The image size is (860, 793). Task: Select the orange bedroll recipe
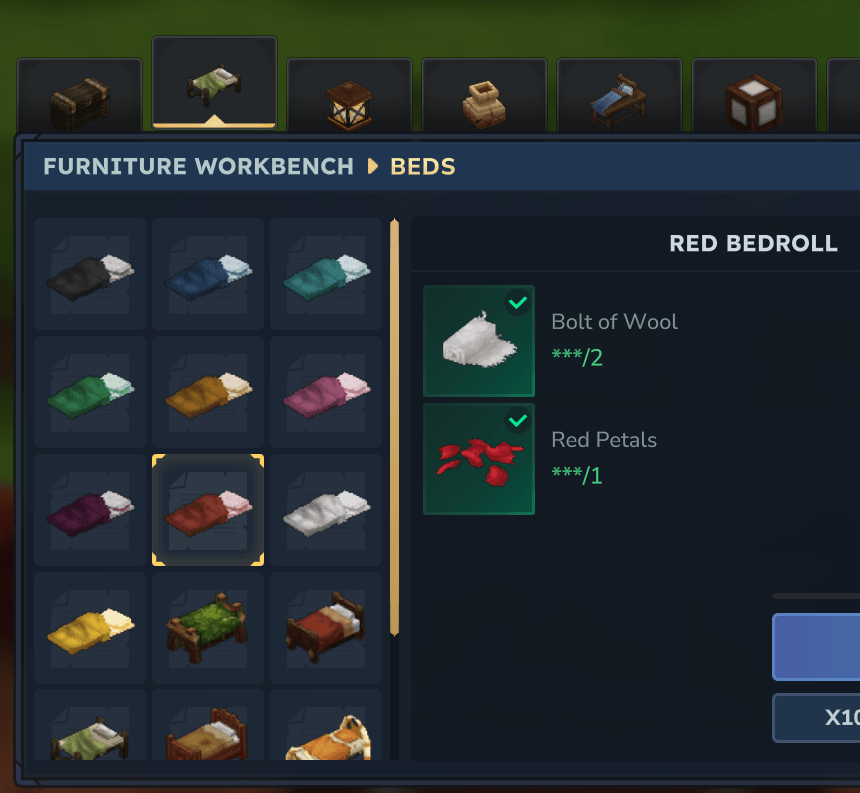(x=208, y=392)
